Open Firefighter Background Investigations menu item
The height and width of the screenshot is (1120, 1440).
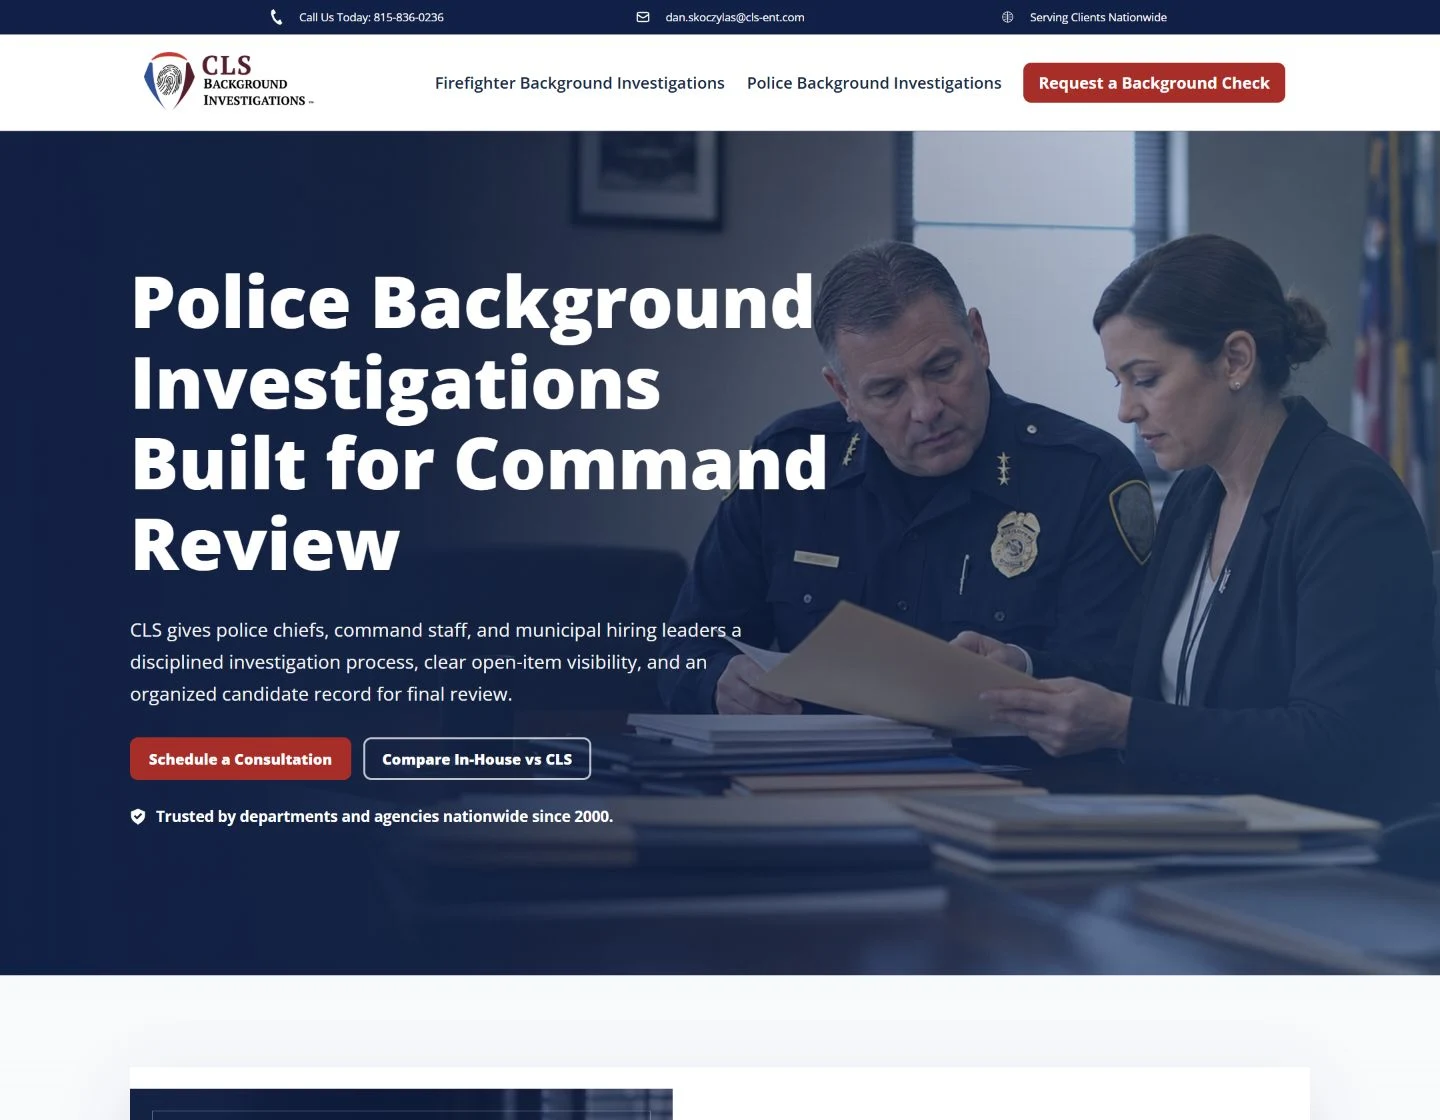(x=580, y=83)
